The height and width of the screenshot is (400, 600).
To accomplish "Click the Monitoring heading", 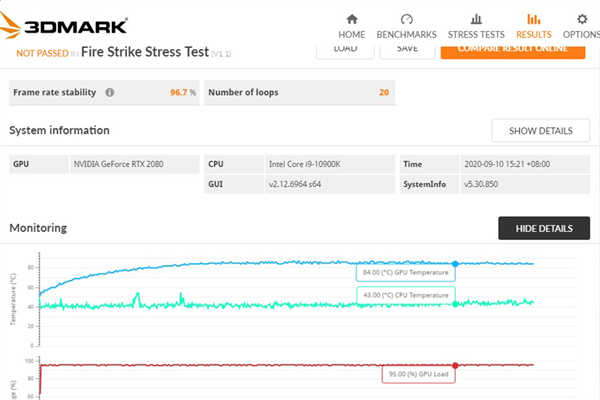I will [x=38, y=228].
